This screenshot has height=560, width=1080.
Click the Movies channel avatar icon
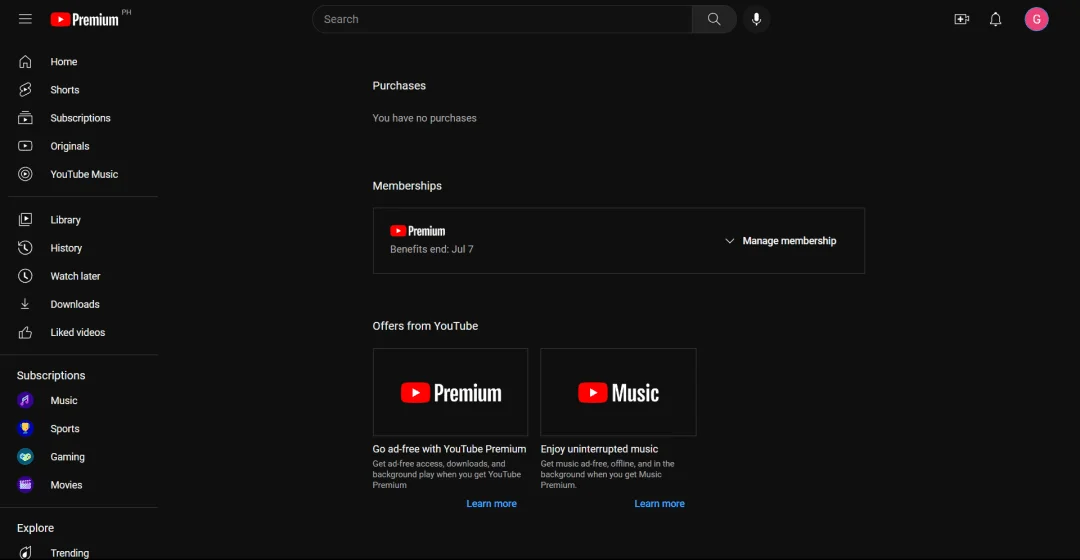pos(25,485)
